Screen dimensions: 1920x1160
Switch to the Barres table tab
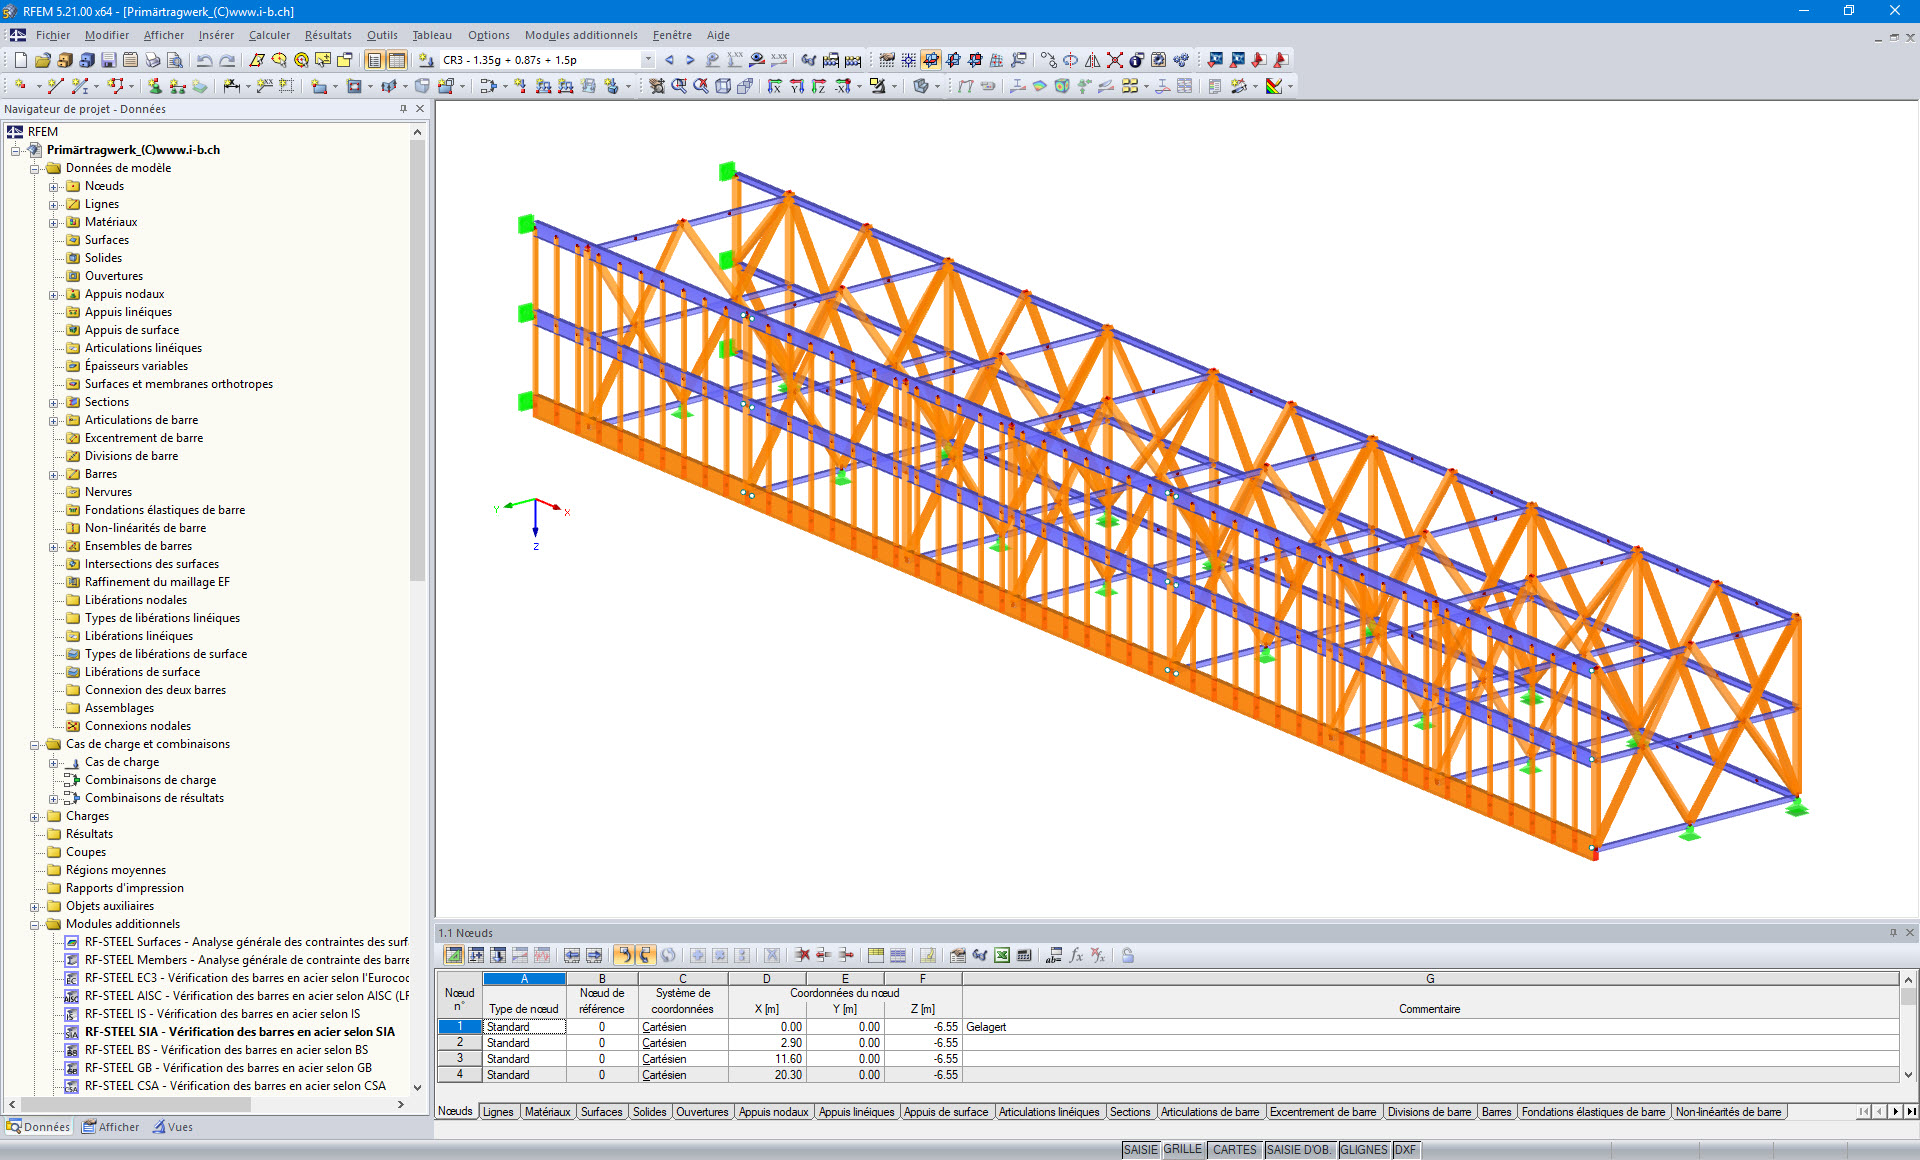pos(1497,1111)
